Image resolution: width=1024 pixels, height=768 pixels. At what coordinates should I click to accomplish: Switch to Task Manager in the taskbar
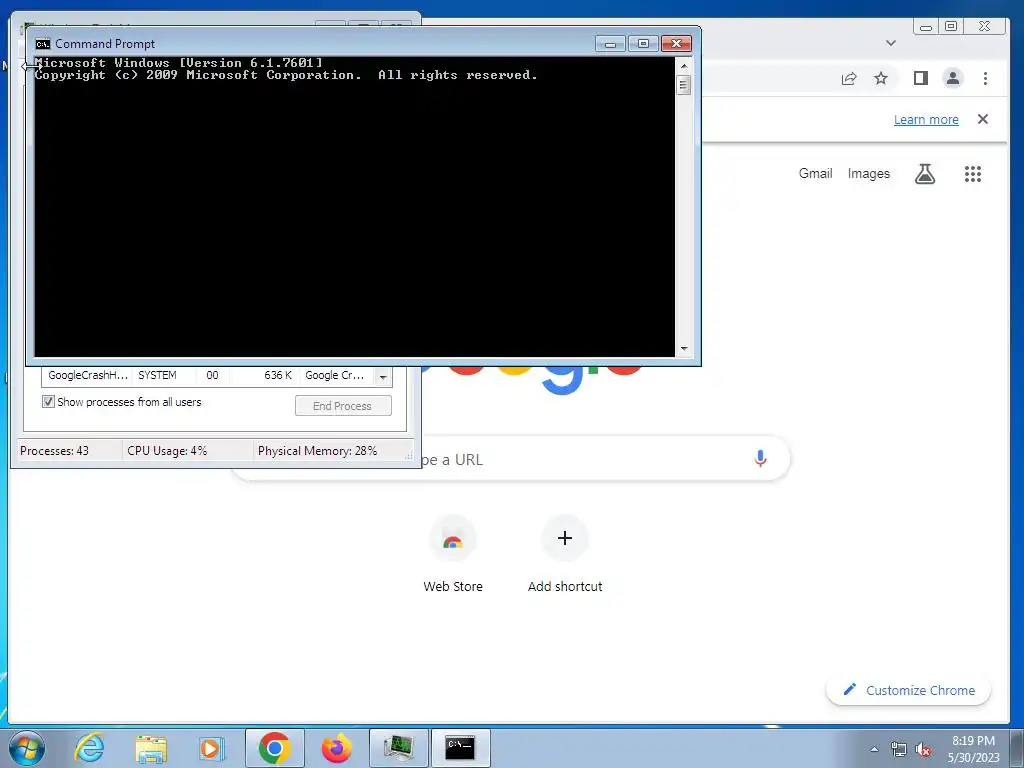[398, 748]
